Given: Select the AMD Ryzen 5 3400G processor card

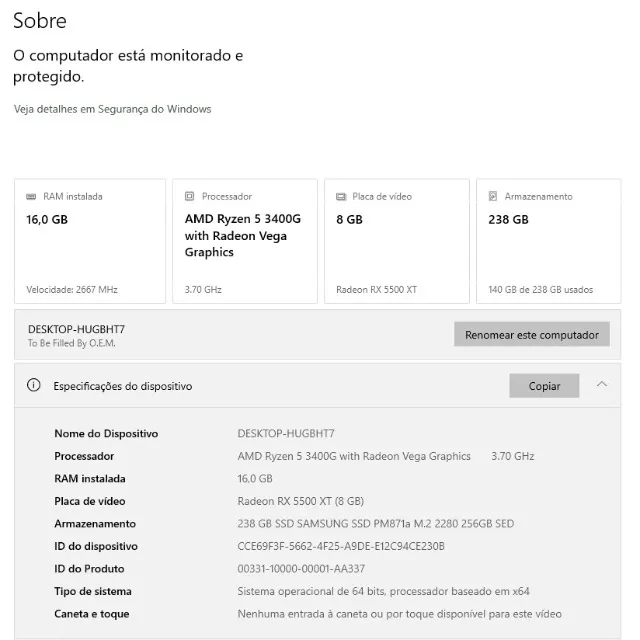Looking at the screenshot, I should pyautogui.click(x=245, y=241).
